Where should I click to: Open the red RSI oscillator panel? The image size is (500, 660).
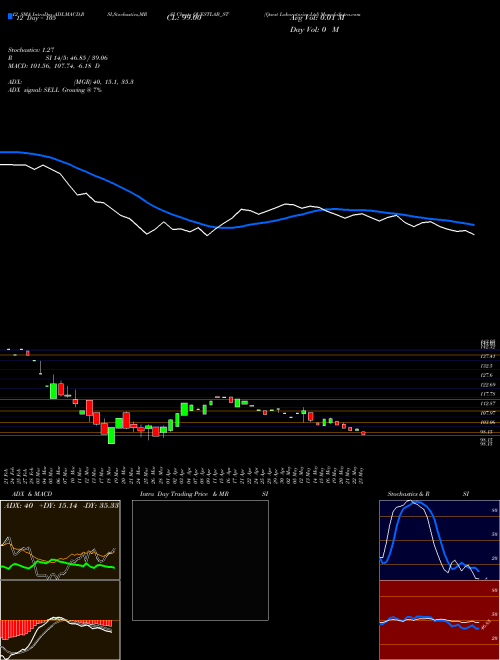(x=439, y=620)
